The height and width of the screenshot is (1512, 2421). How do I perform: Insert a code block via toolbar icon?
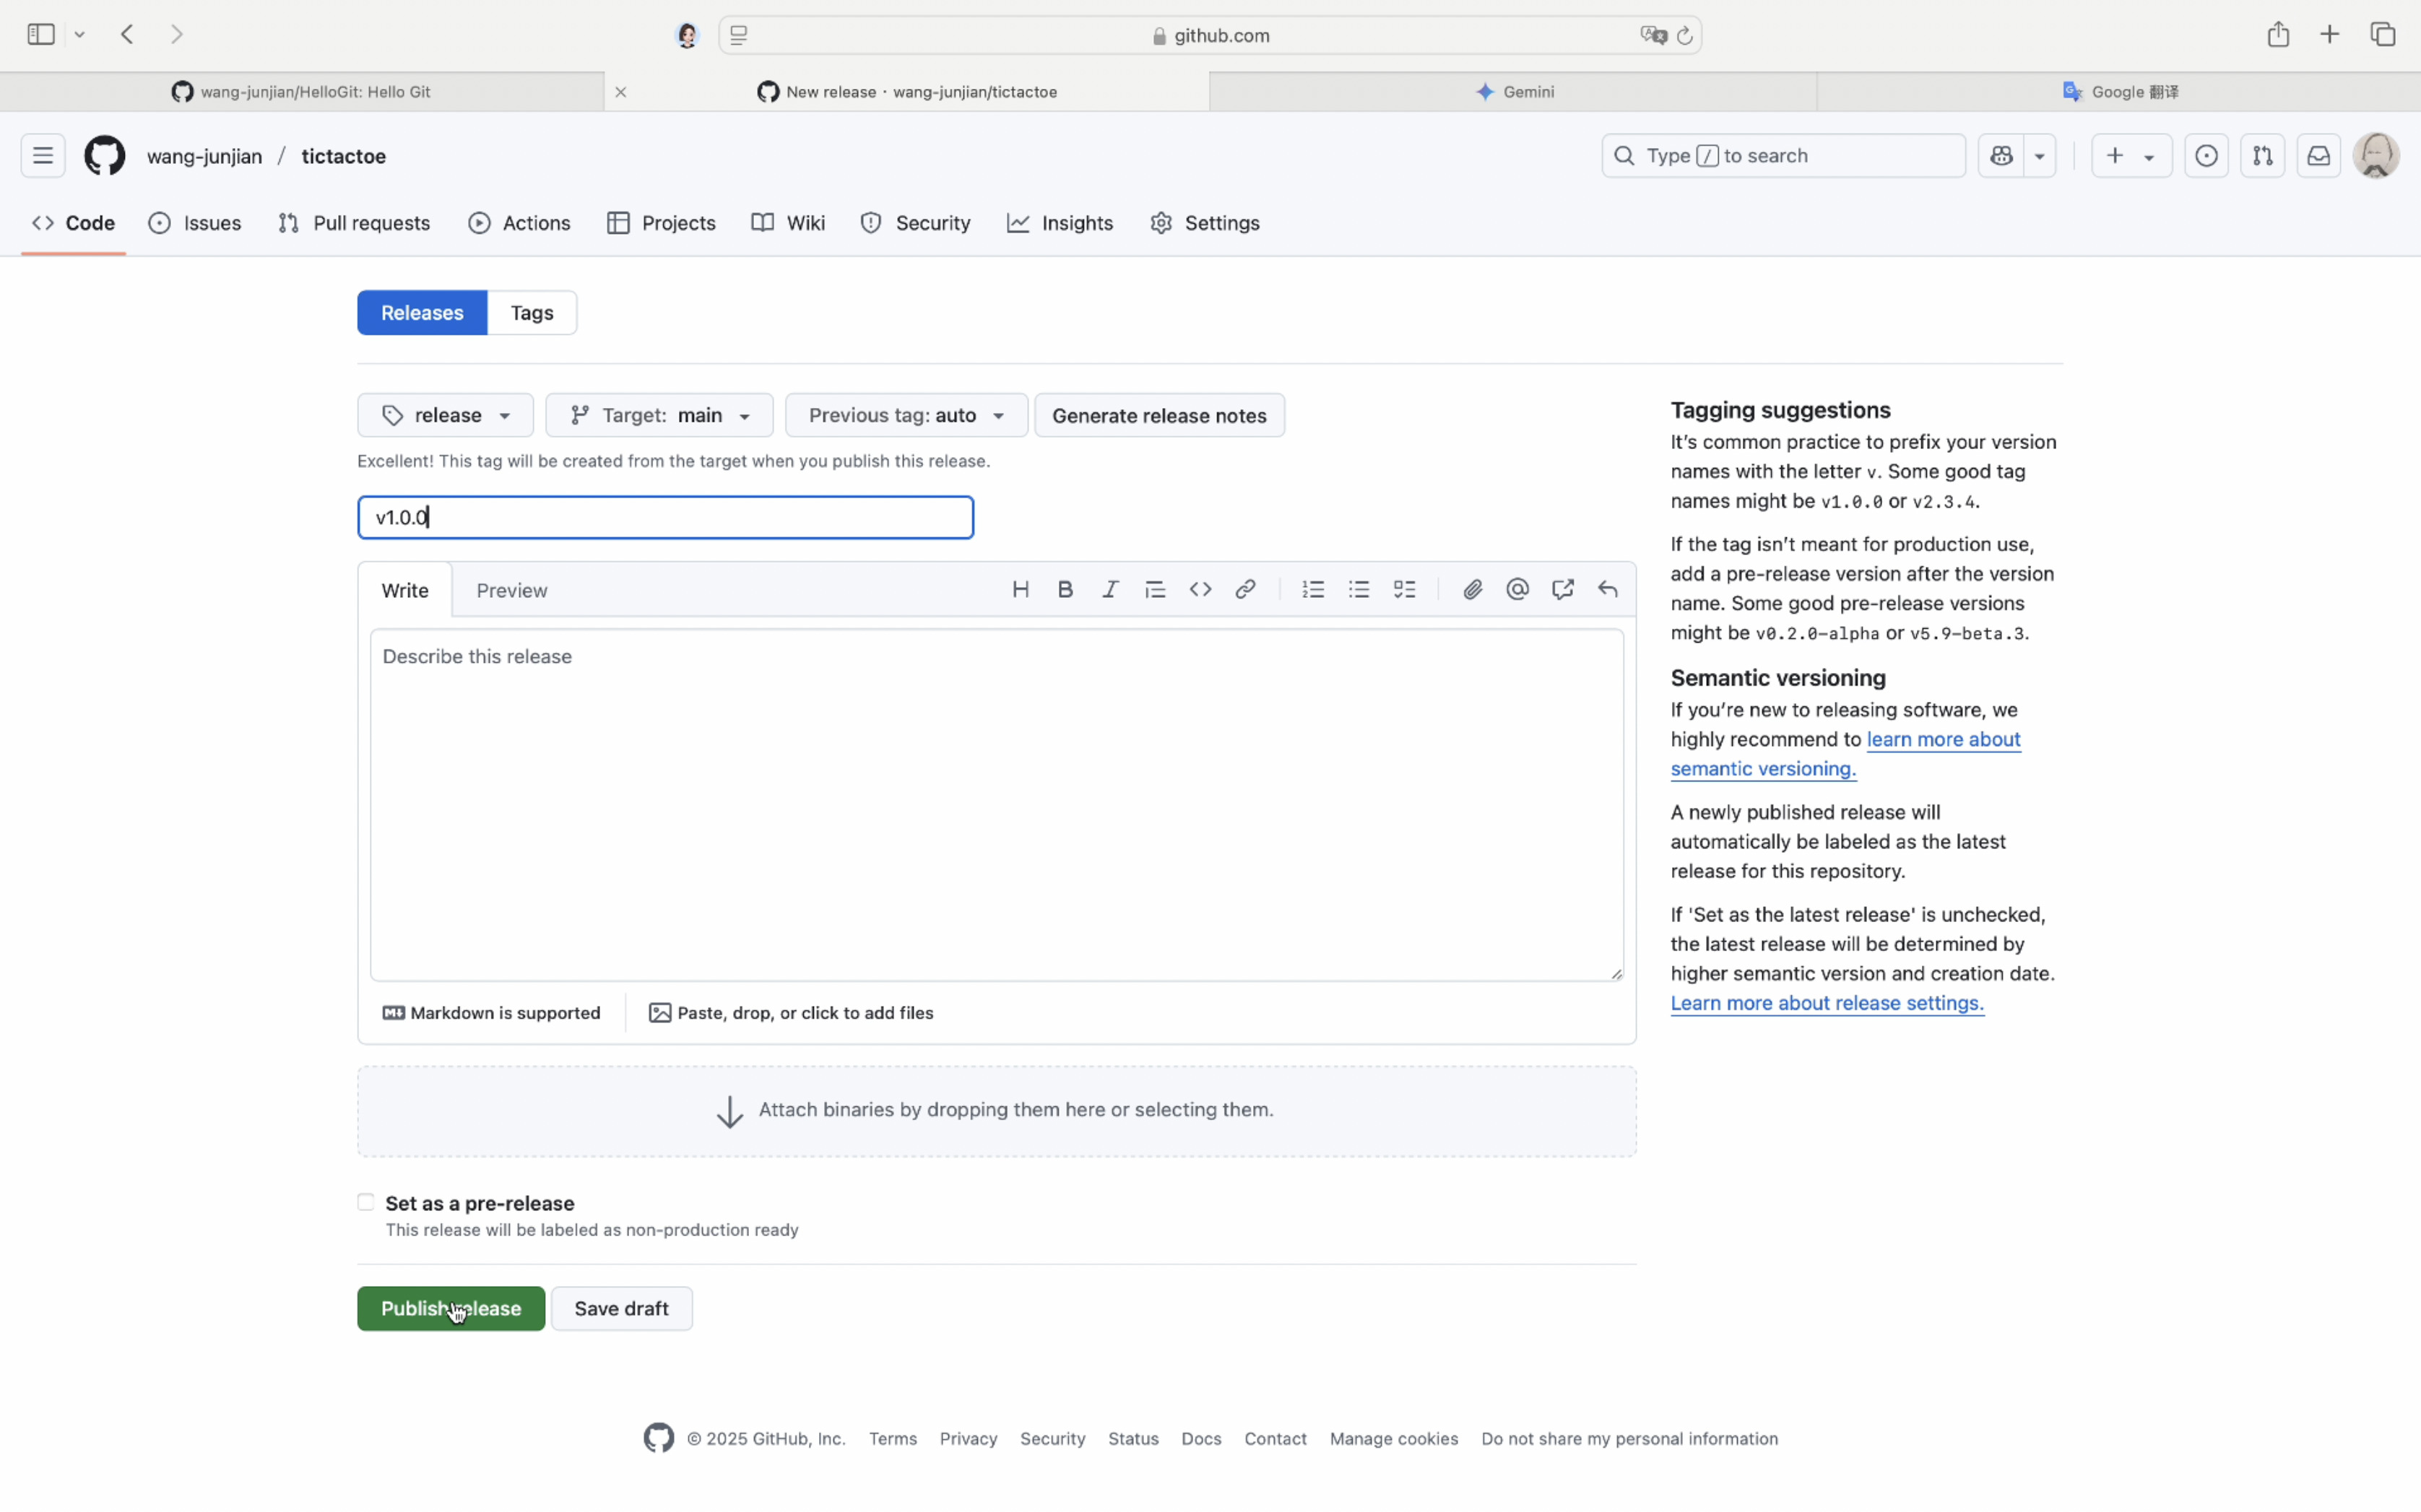click(x=1200, y=590)
